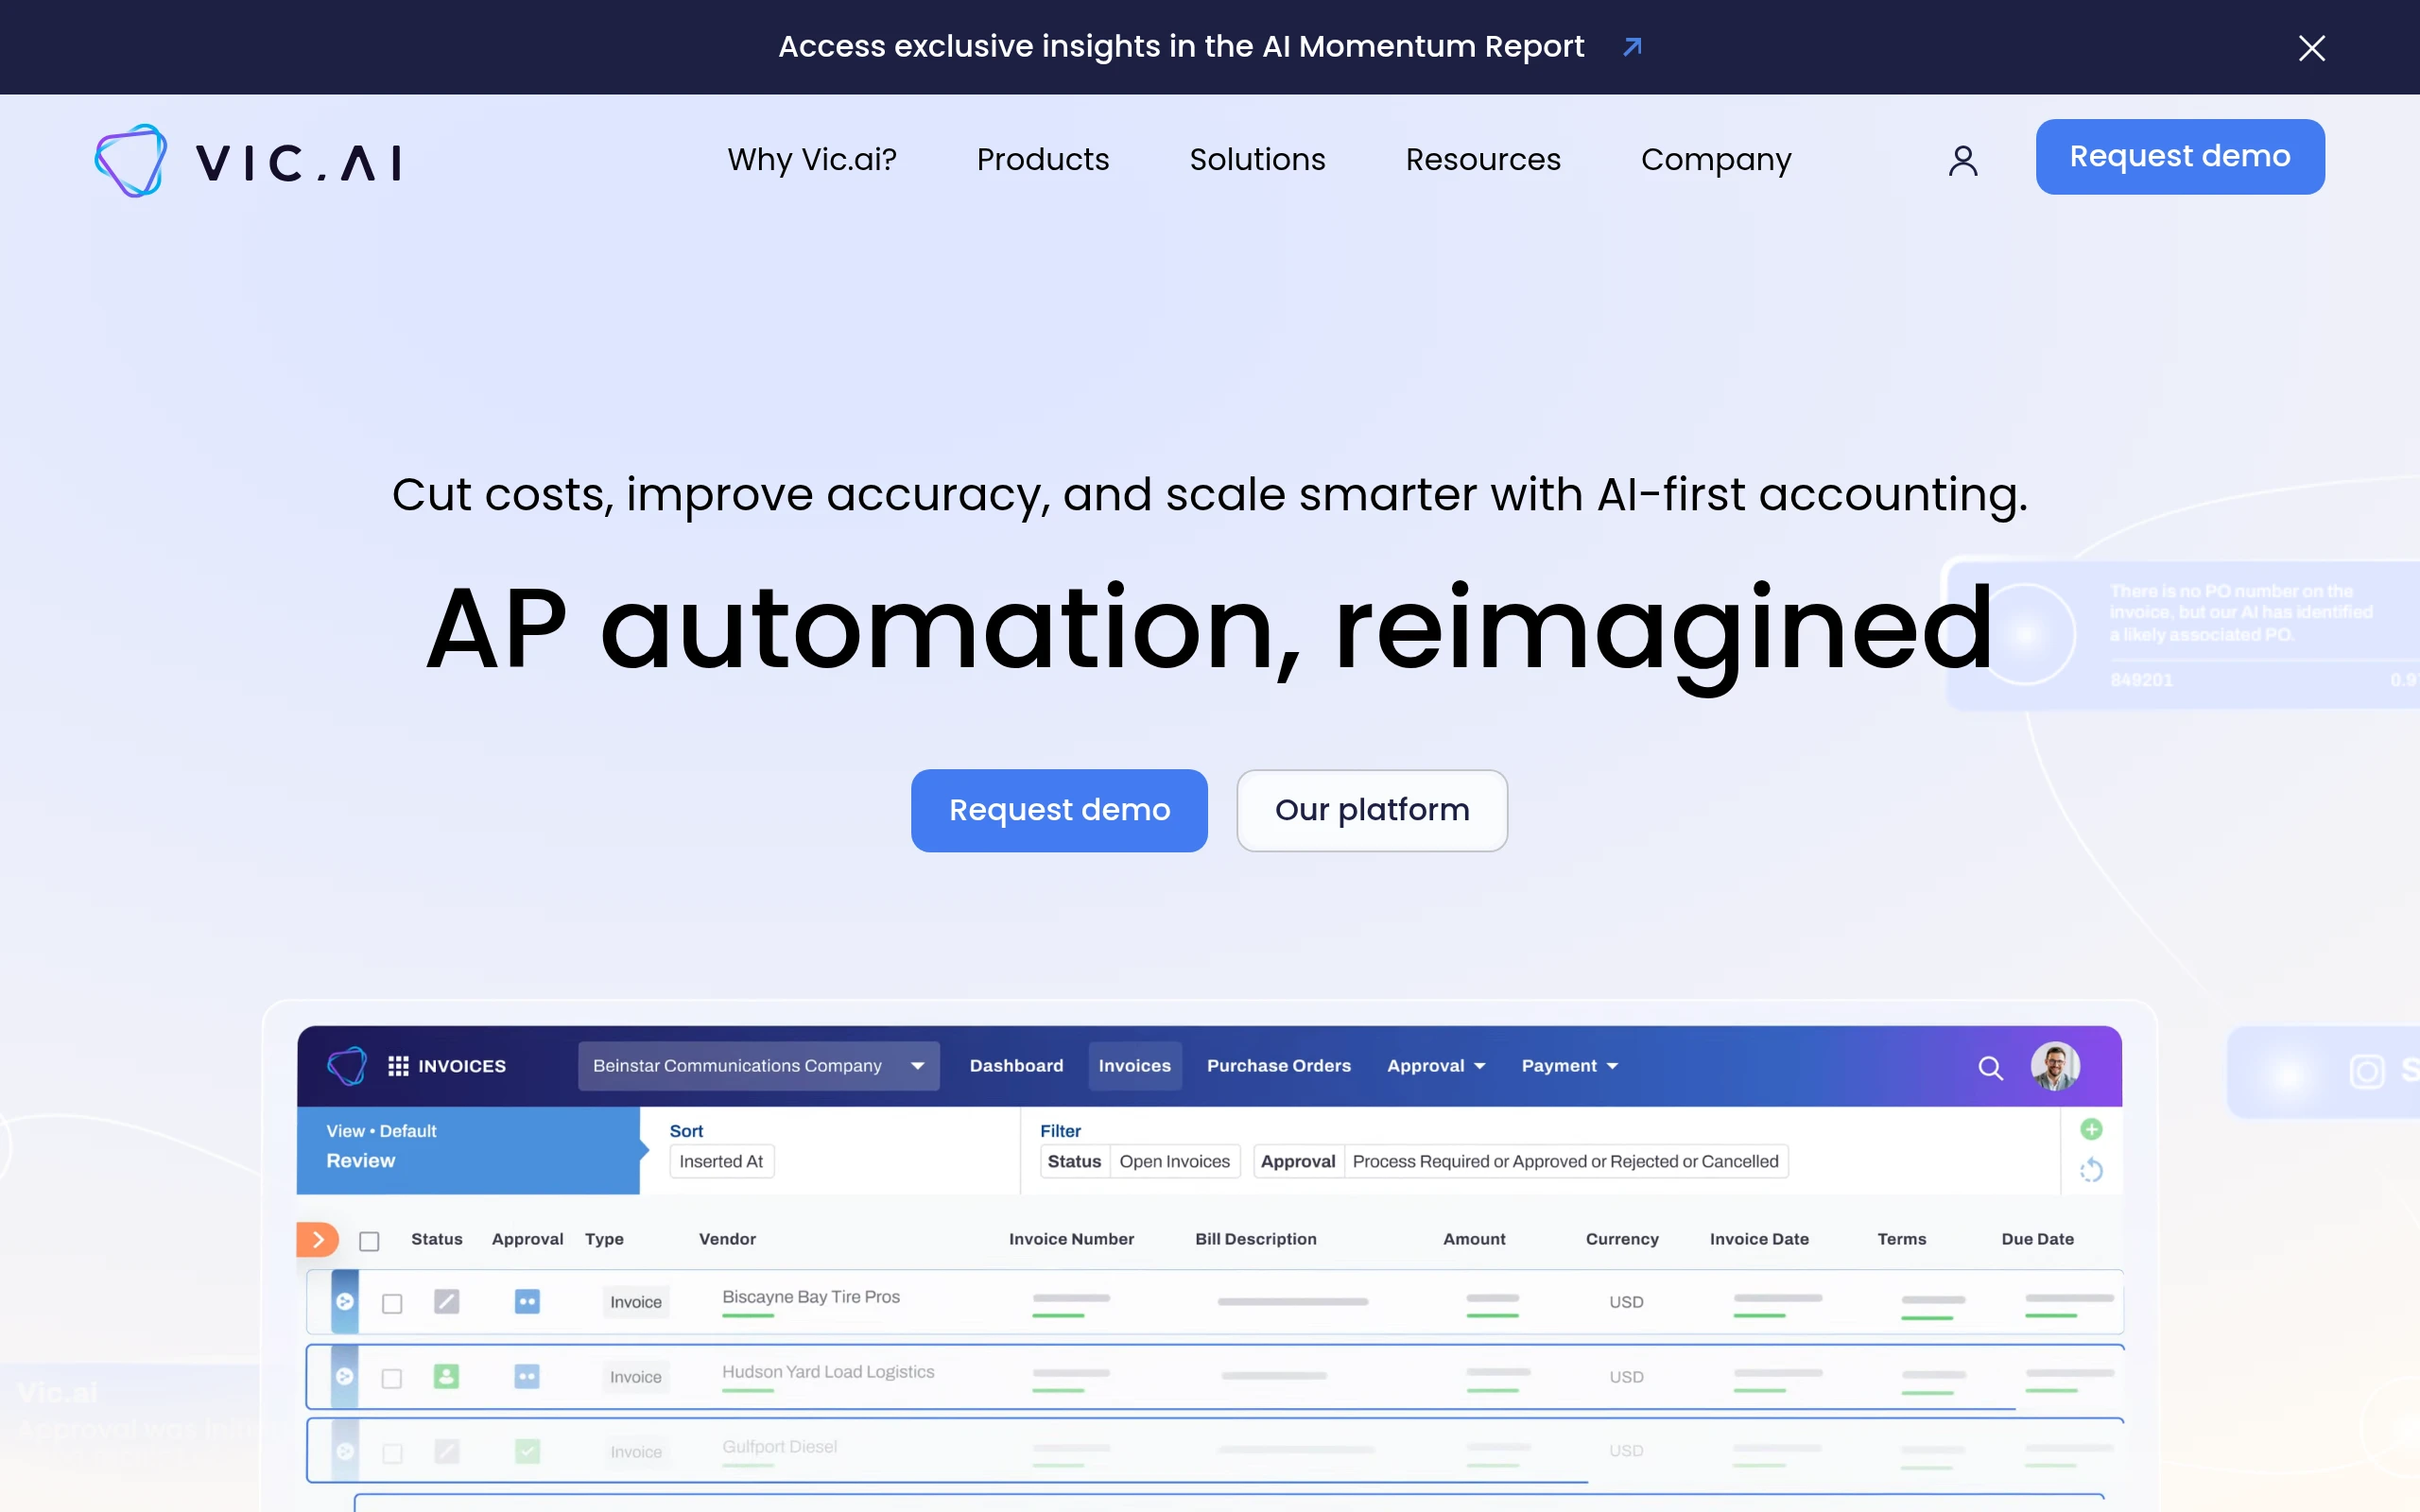This screenshot has height=1512, width=2420.
Task: Click the green plus icon to add a filter
Action: click(x=2091, y=1129)
